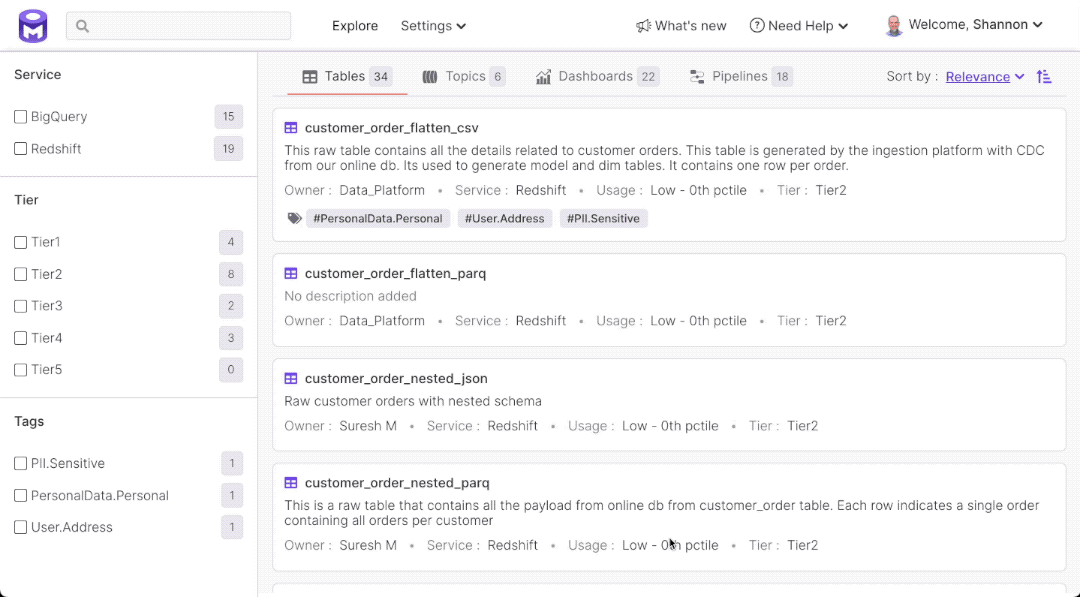Enable the BigQuery service filter checkbox
The image size is (1080, 597).
point(18,116)
